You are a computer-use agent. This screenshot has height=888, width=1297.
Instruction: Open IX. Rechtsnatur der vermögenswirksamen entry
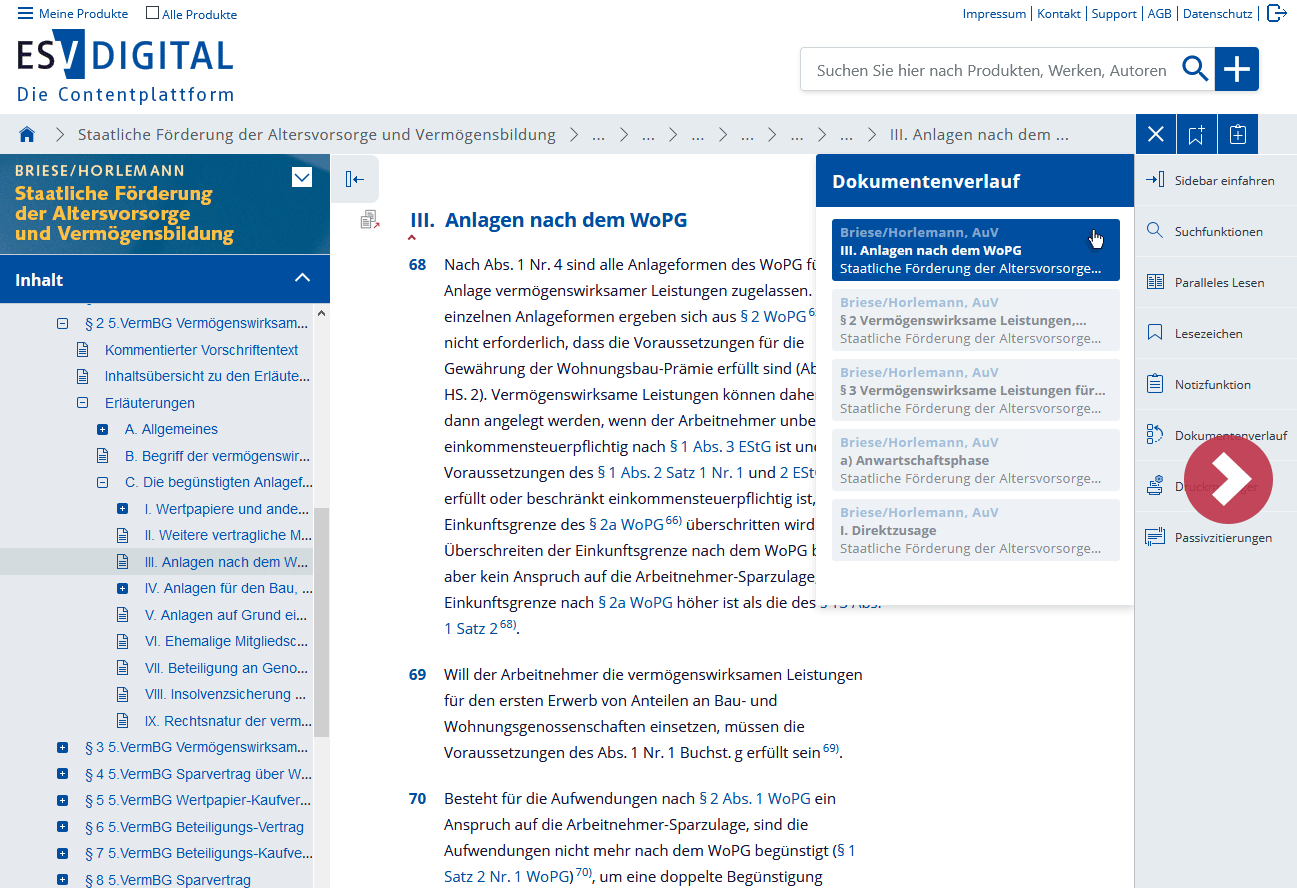click(228, 721)
